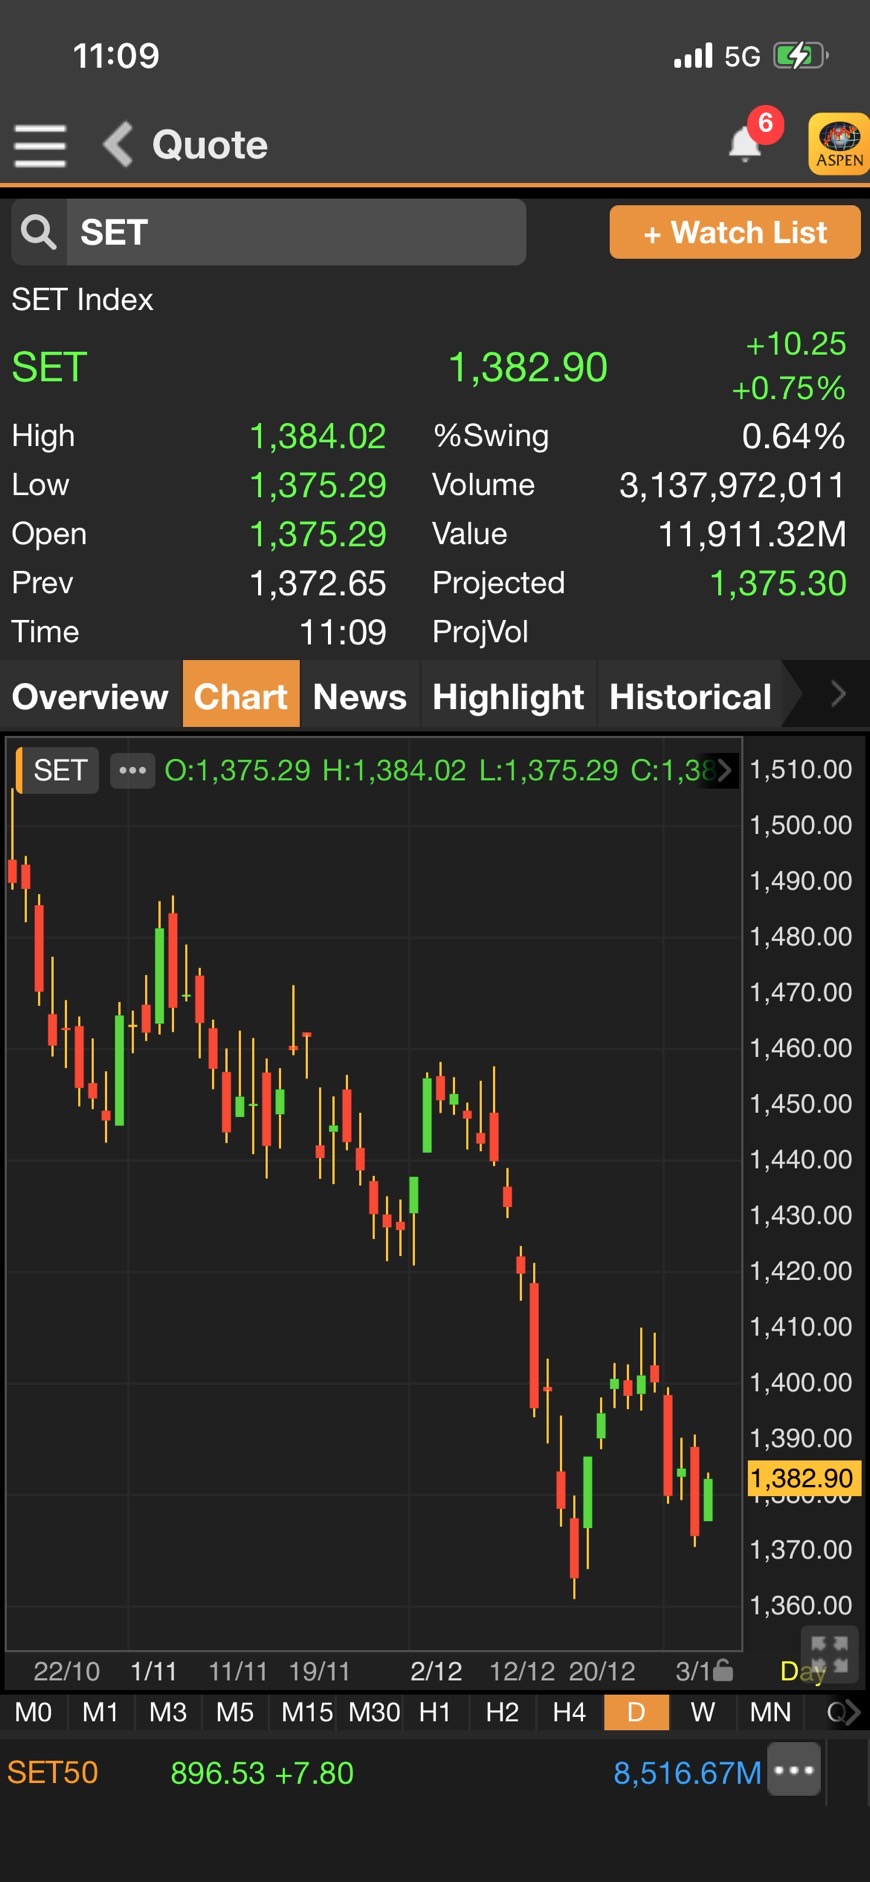Open notifications bell with 6 alerts
Image resolution: width=870 pixels, height=1882 pixels.
point(746,144)
